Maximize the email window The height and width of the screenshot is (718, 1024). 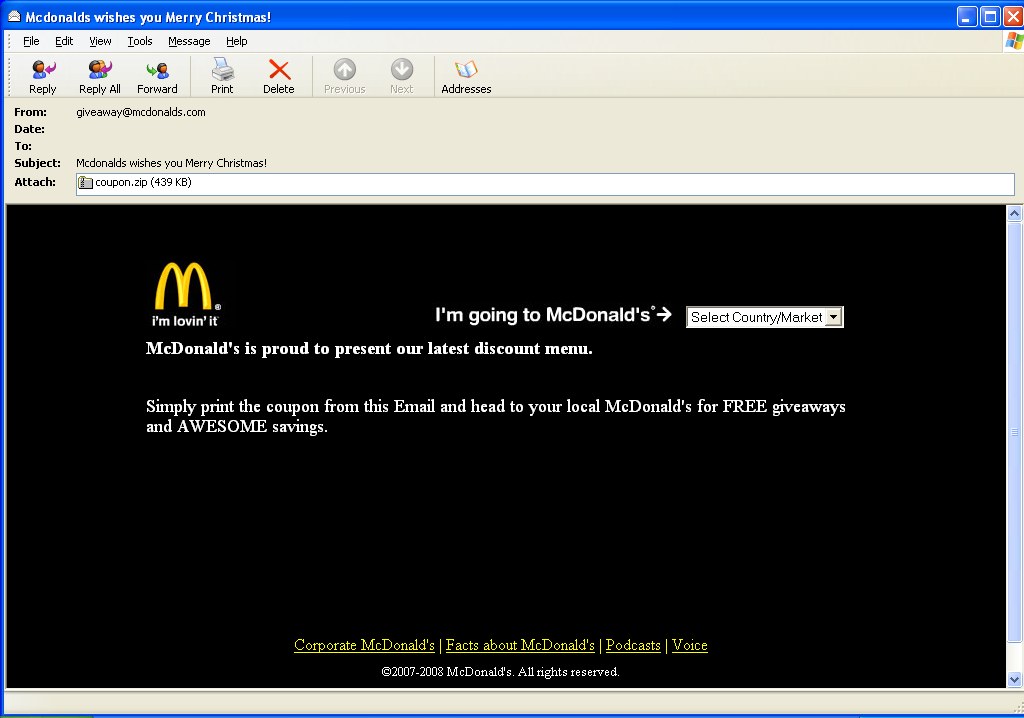(990, 16)
